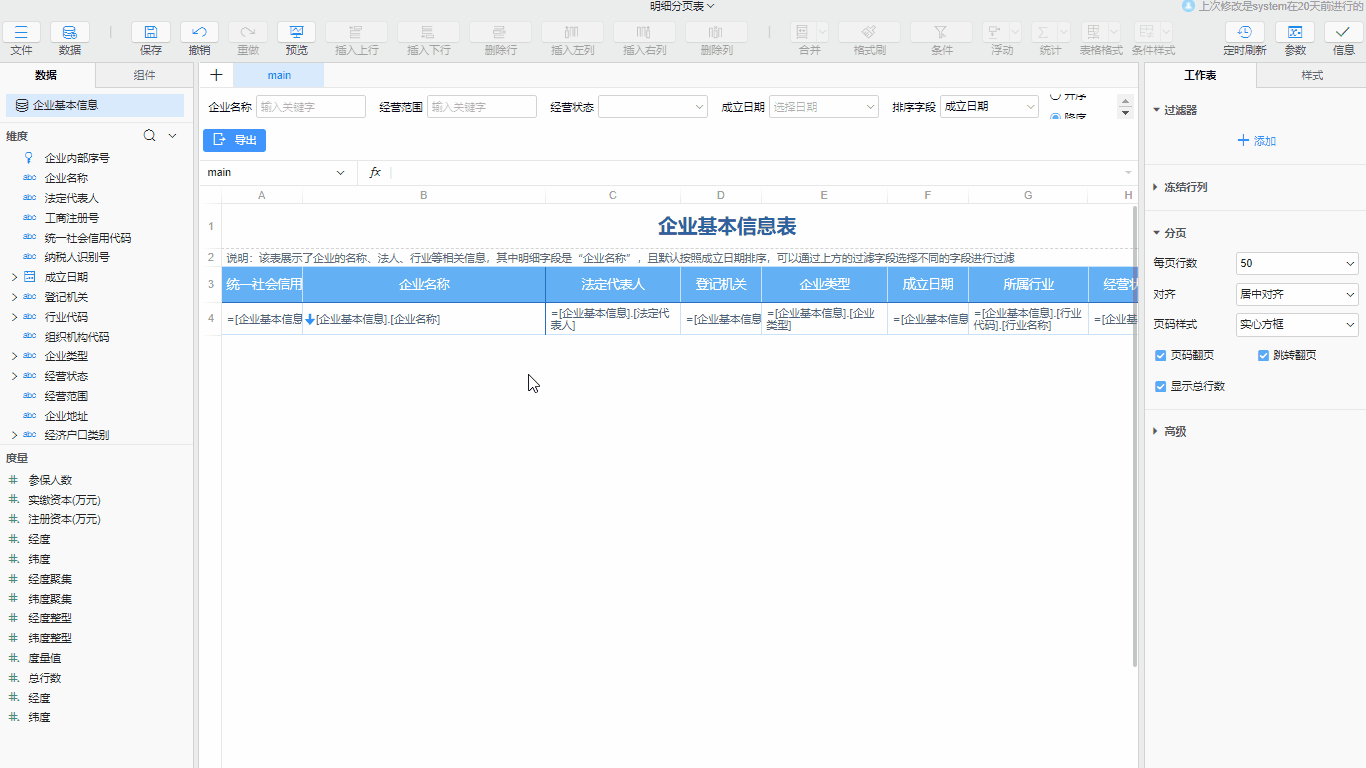This screenshot has width=1366, height=768.
Task: Click 添加 to add a filter
Action: click(1256, 141)
